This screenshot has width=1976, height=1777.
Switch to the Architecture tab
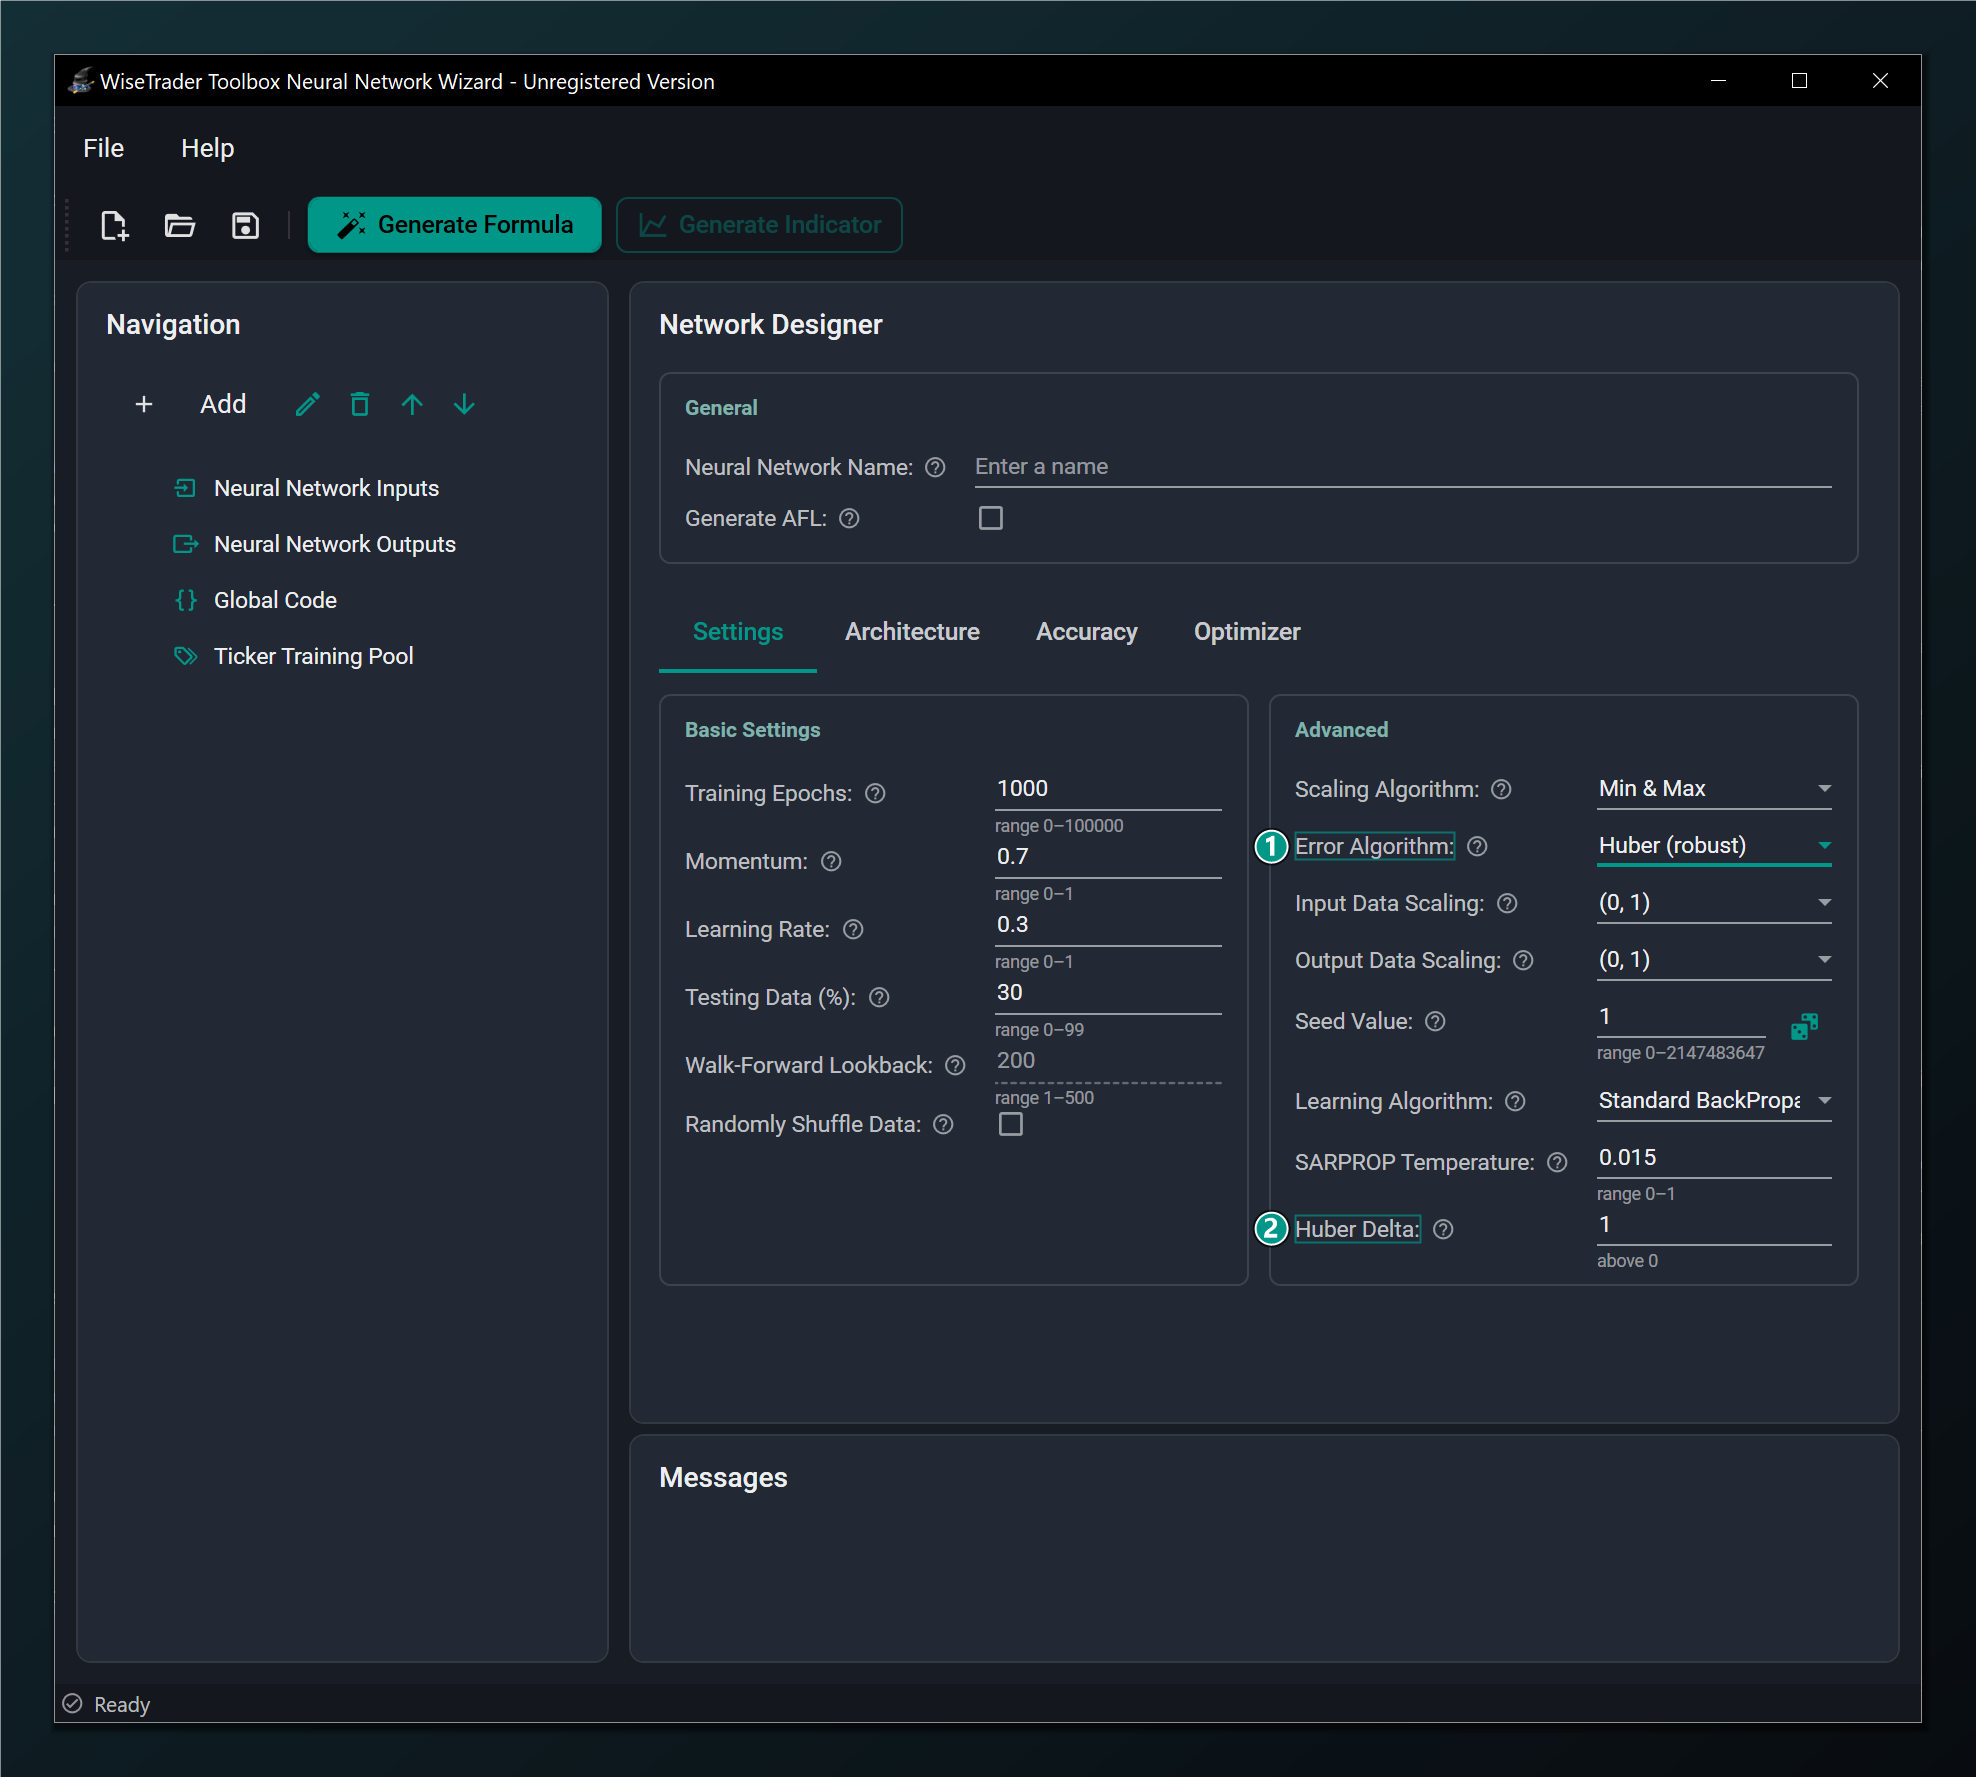click(912, 632)
